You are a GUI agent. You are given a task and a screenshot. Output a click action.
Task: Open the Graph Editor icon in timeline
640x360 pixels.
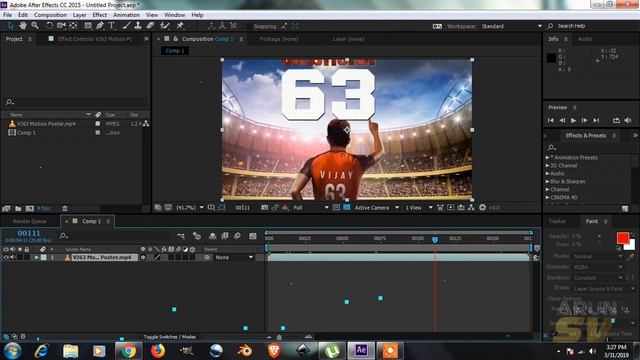click(253, 236)
